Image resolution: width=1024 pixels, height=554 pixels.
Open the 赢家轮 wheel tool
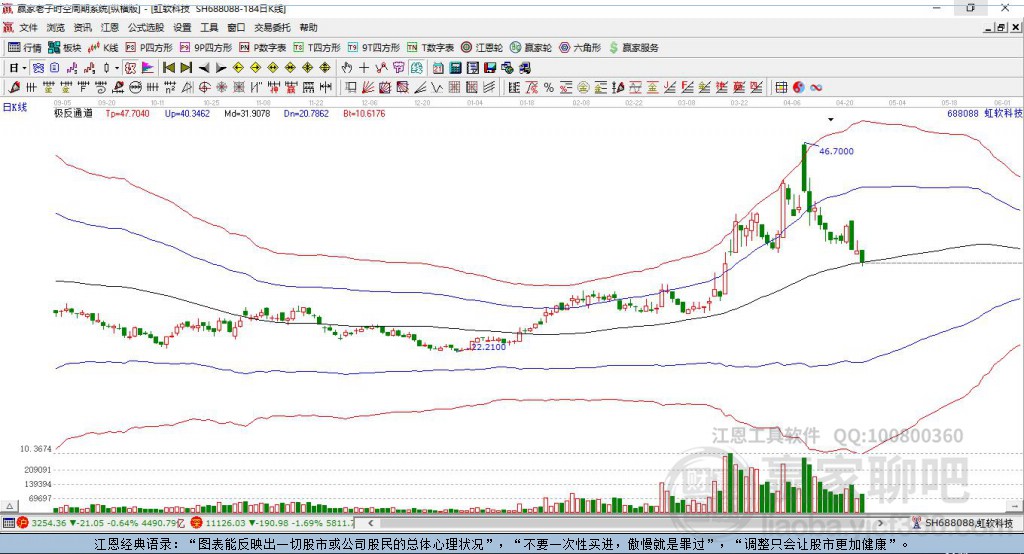click(x=531, y=48)
